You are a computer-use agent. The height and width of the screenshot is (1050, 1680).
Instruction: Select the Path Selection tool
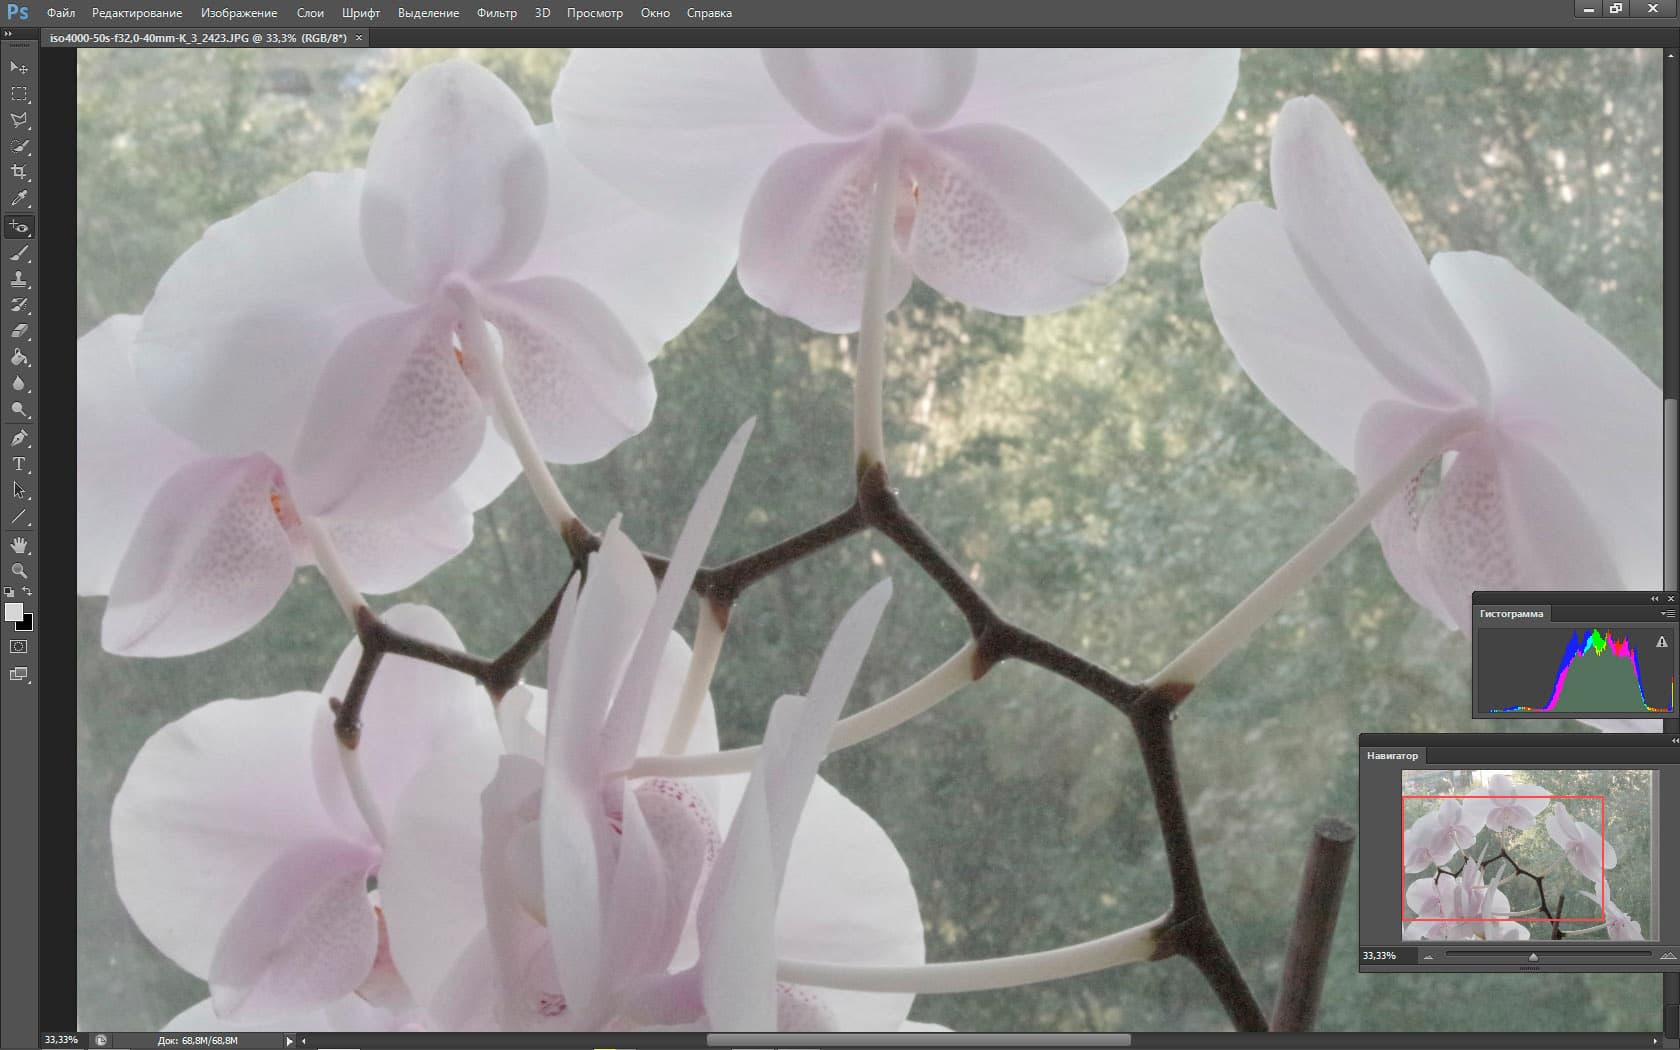(x=19, y=491)
